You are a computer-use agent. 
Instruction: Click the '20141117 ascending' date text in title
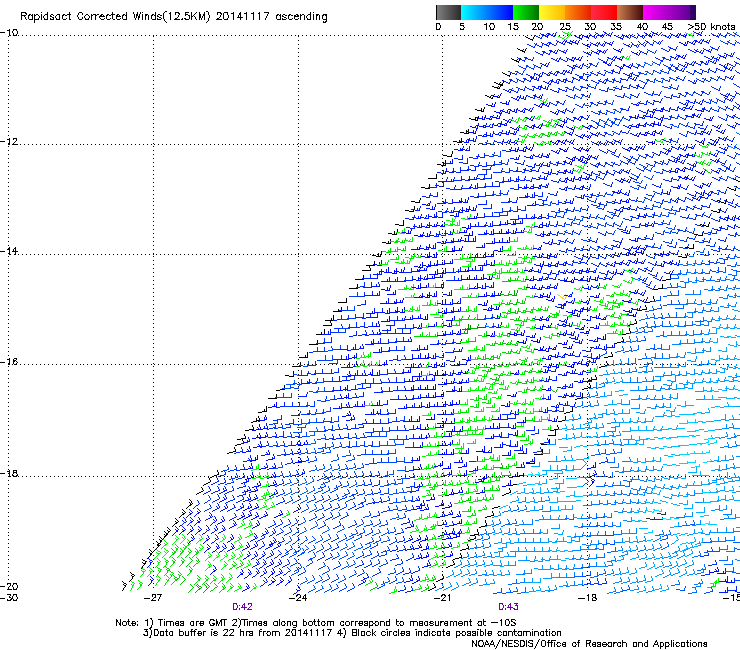(x=271, y=17)
